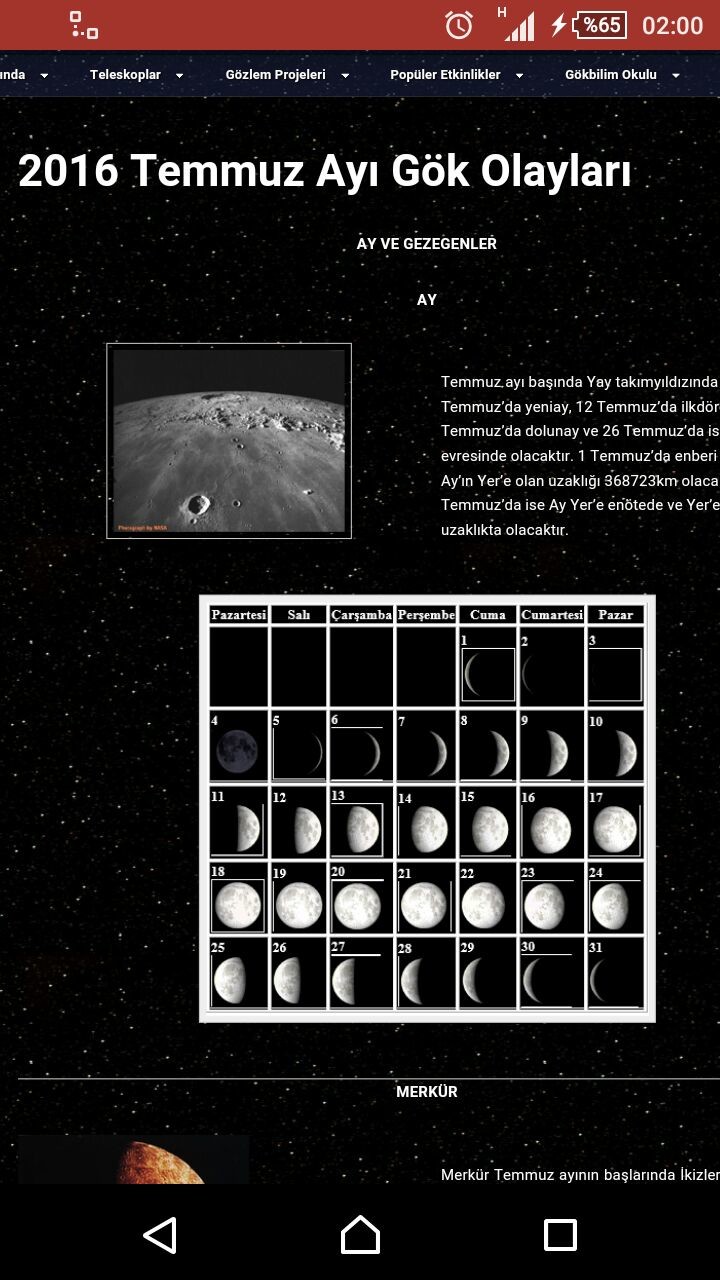The image size is (720, 1280).
Task: Open the Popüler Etkinlikler menu
Action: (445, 75)
